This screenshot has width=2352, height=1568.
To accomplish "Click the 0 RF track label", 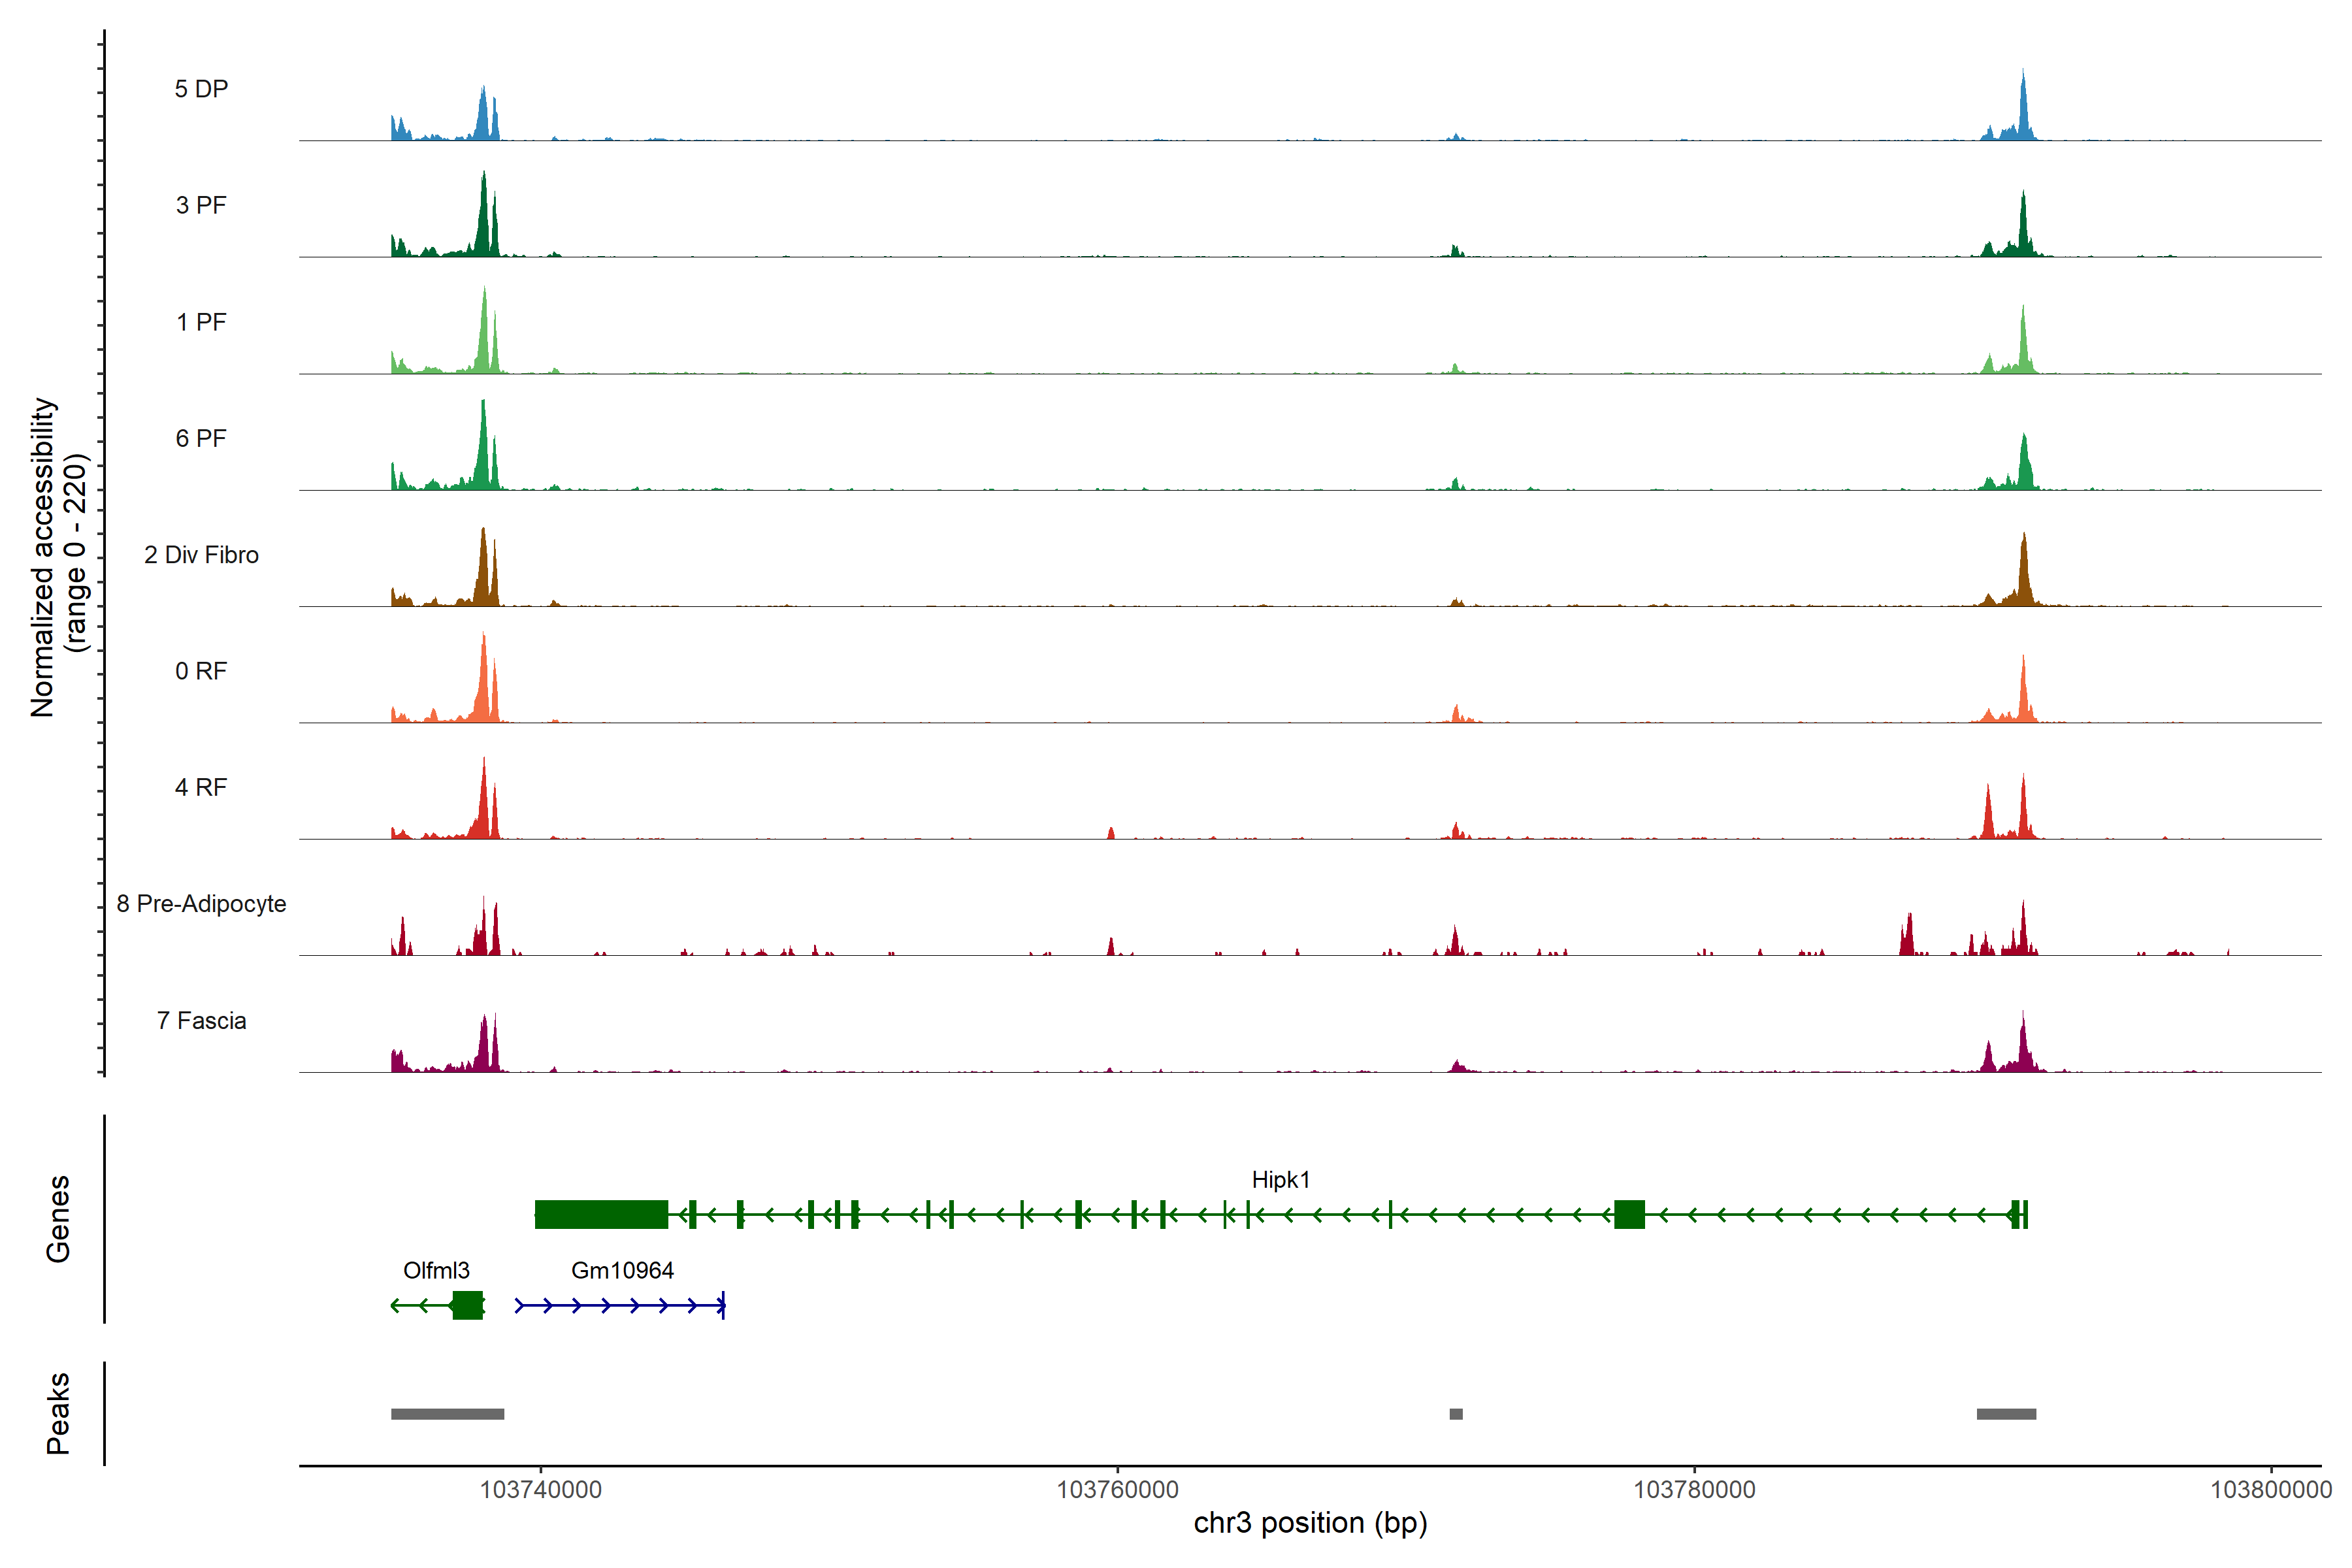I will coord(201,671).
